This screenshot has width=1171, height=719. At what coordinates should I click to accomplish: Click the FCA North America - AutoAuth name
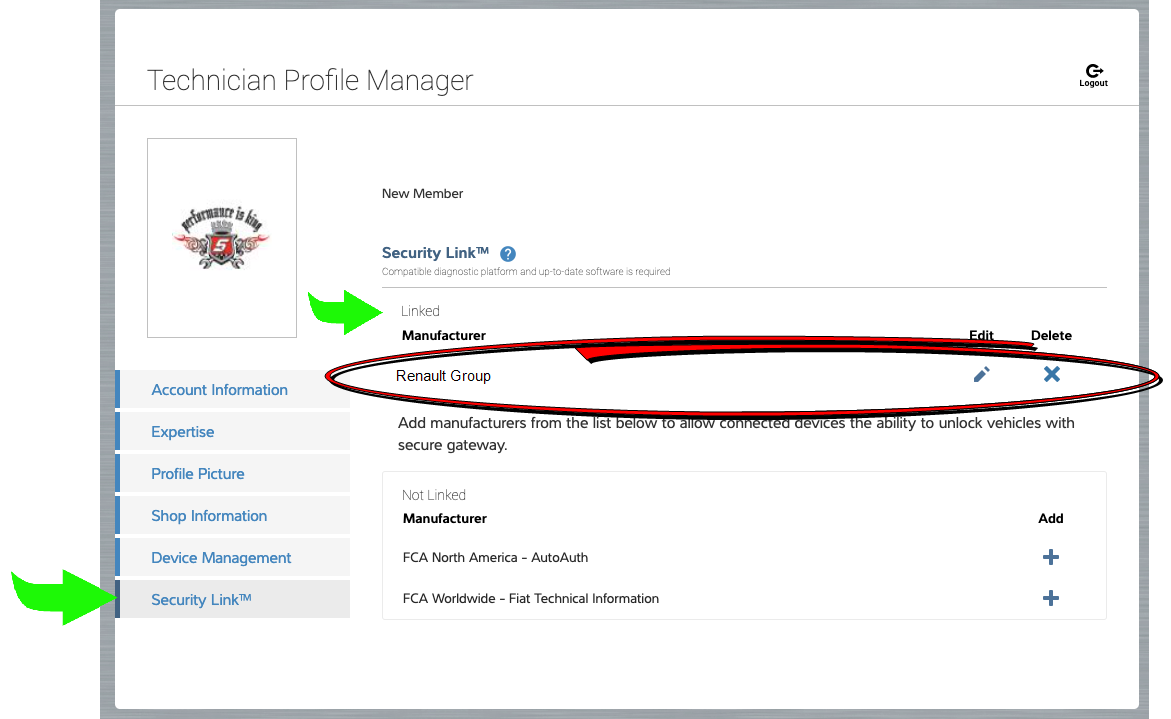point(495,557)
